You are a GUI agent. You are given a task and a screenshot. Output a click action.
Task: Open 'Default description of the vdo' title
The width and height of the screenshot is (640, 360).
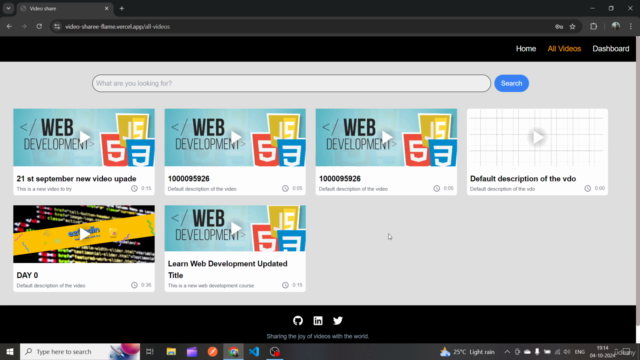point(523,179)
